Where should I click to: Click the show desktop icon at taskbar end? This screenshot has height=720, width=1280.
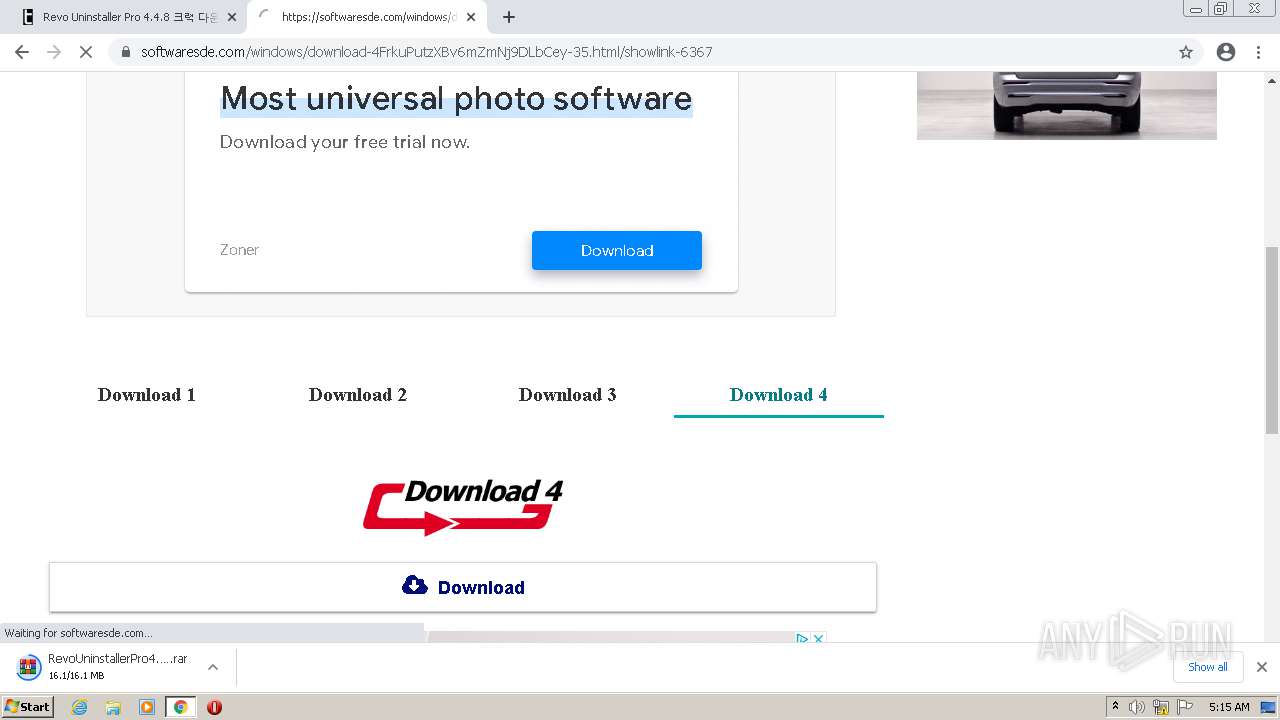click(x=1269, y=707)
